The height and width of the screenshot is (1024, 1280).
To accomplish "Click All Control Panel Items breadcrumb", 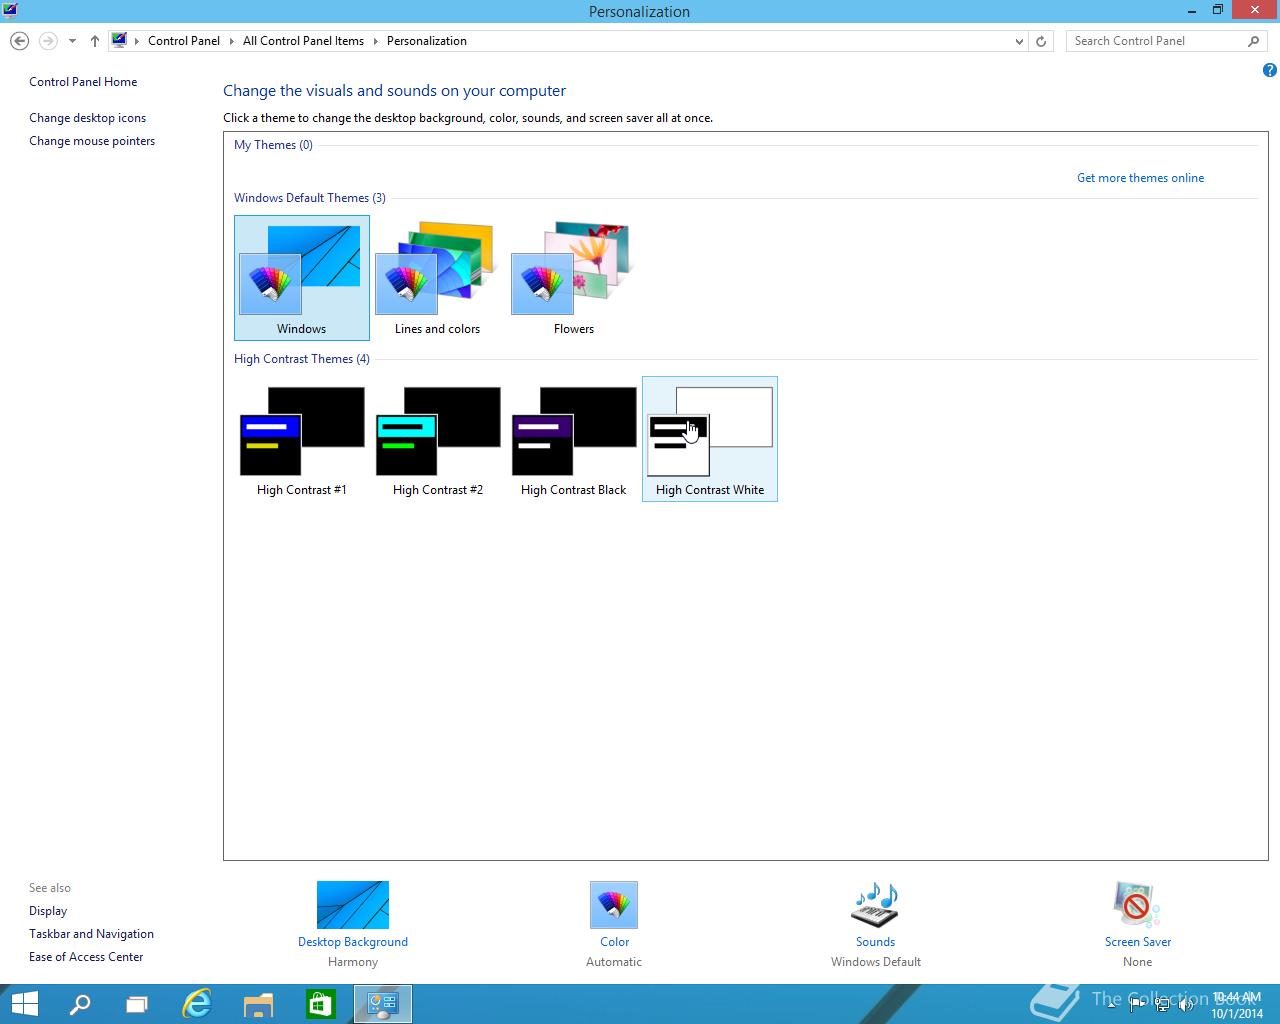I will tap(303, 41).
